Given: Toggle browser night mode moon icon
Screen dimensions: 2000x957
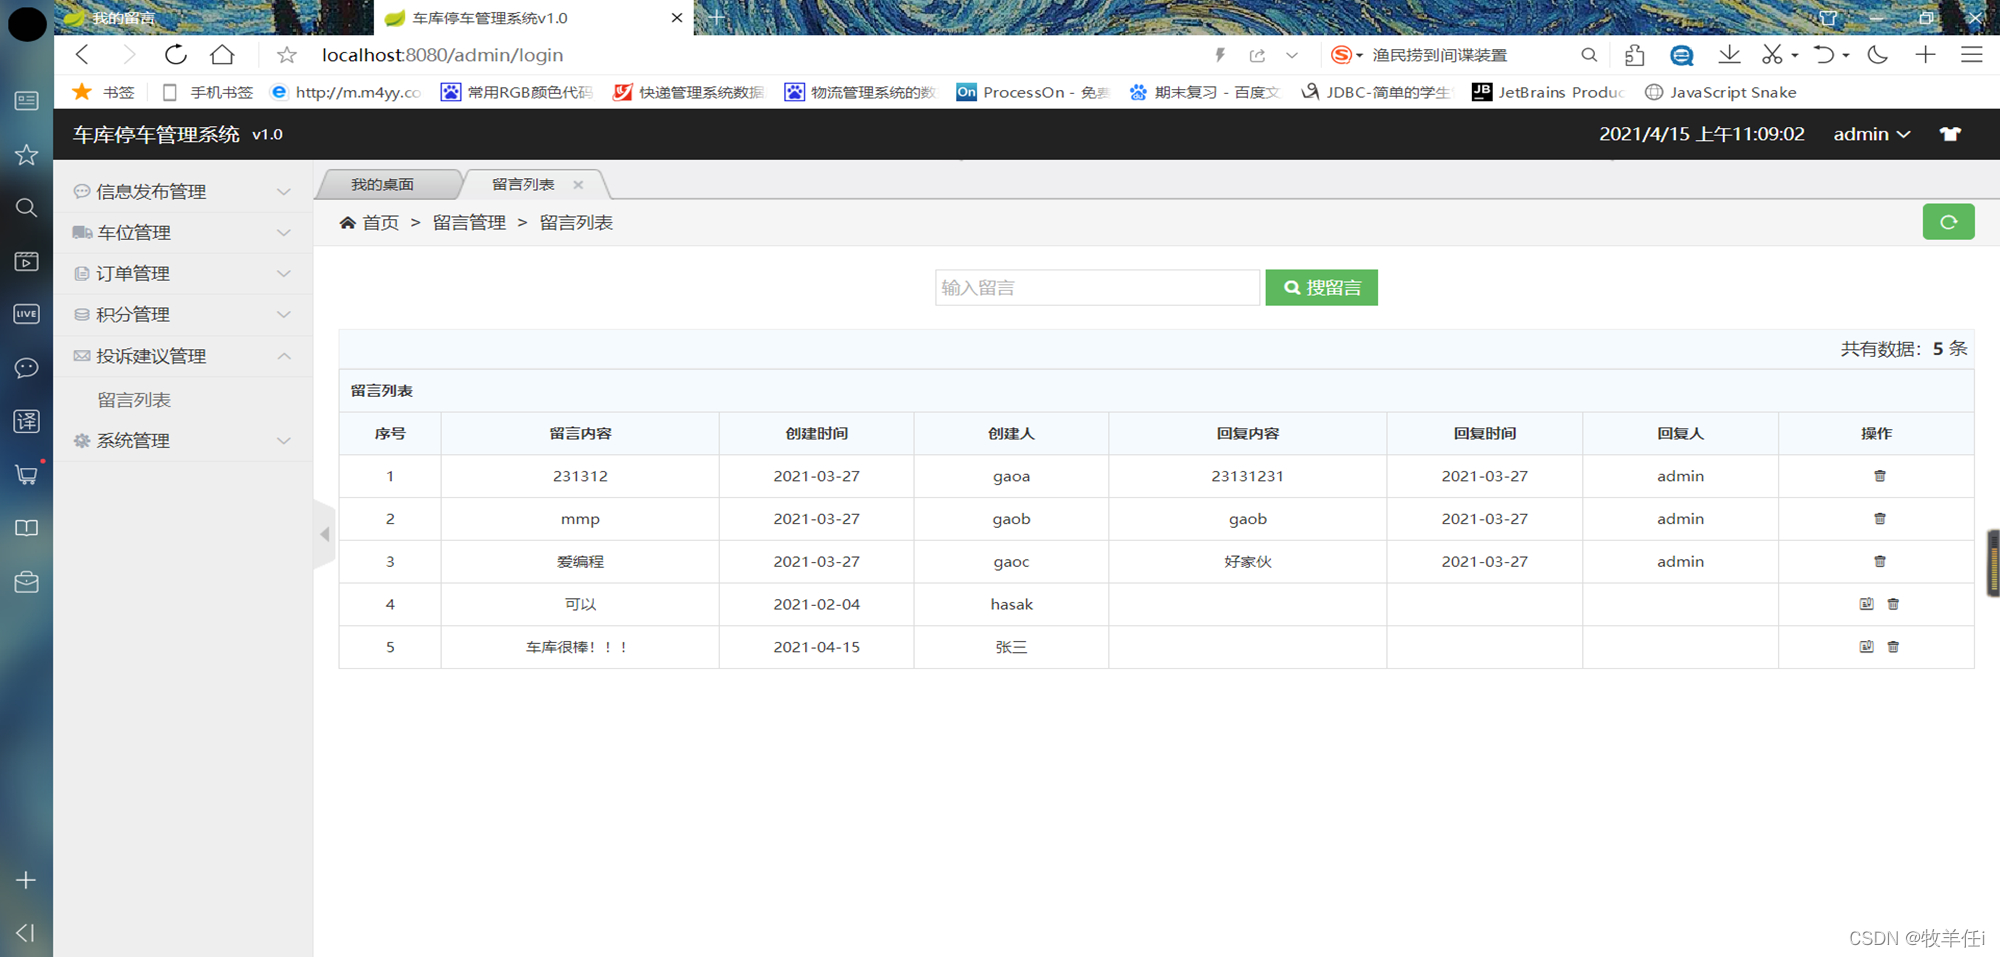Looking at the screenshot, I should 1877,55.
